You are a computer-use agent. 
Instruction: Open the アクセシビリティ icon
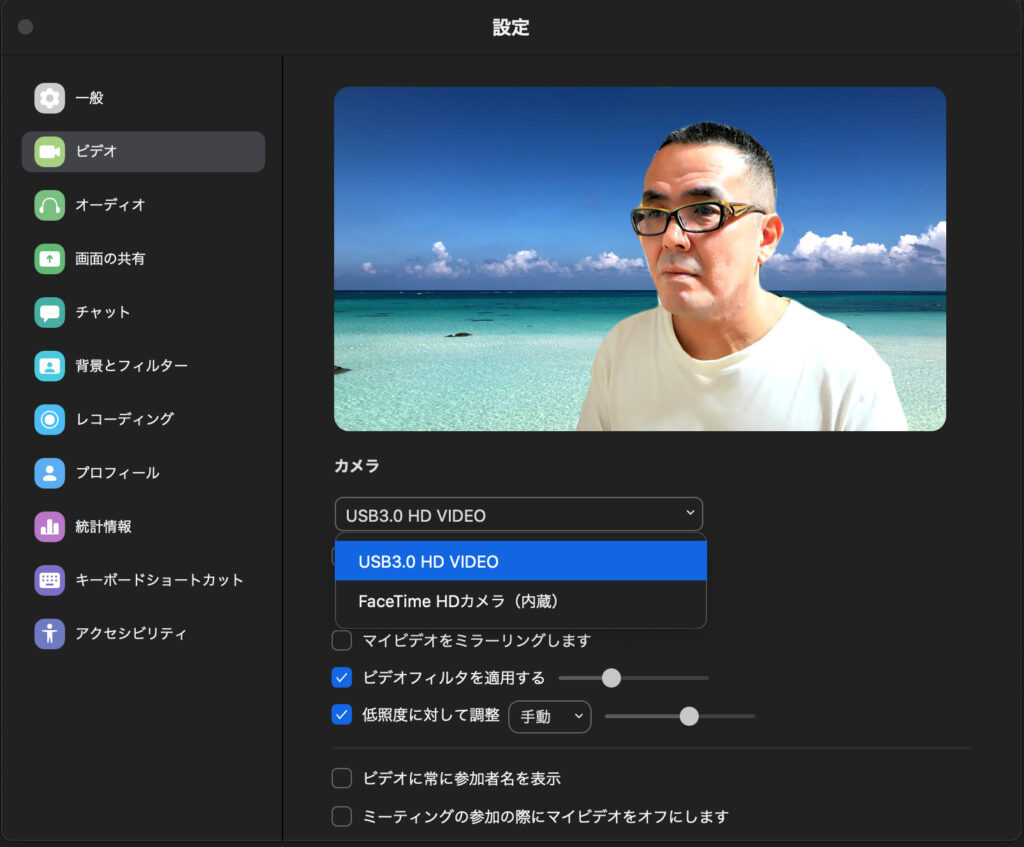(50, 633)
